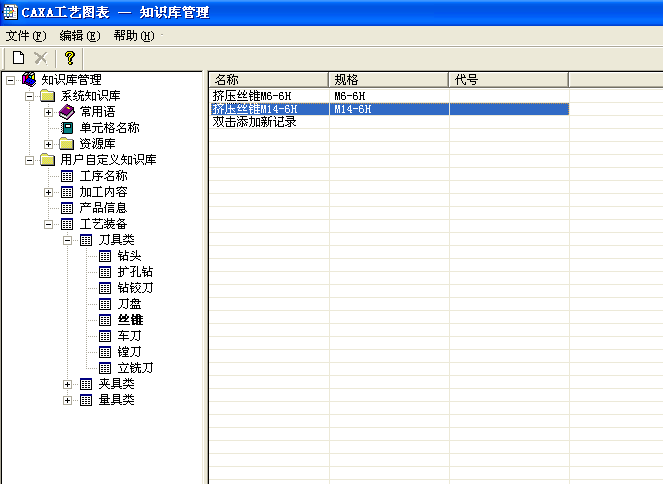The height and width of the screenshot is (484, 663).
Task: Click the 知识库管理 root books icon
Action: pos(29,79)
